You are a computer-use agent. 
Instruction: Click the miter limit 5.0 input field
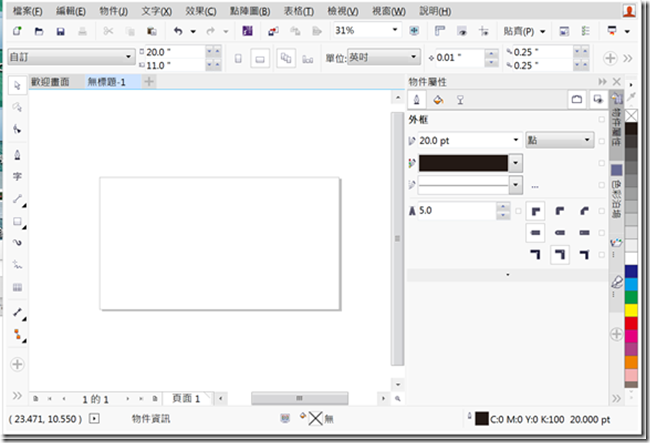[x=457, y=211]
